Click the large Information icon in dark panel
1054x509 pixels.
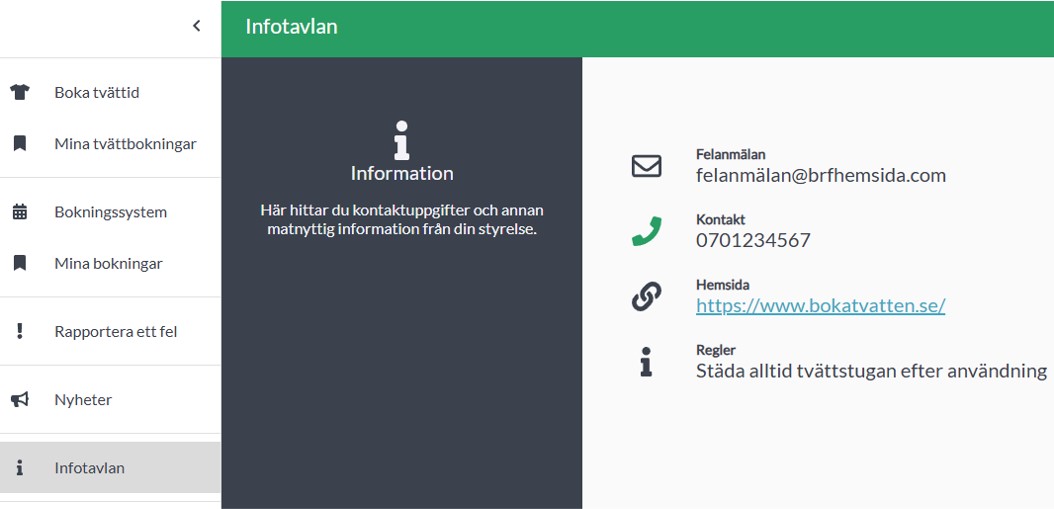402,140
